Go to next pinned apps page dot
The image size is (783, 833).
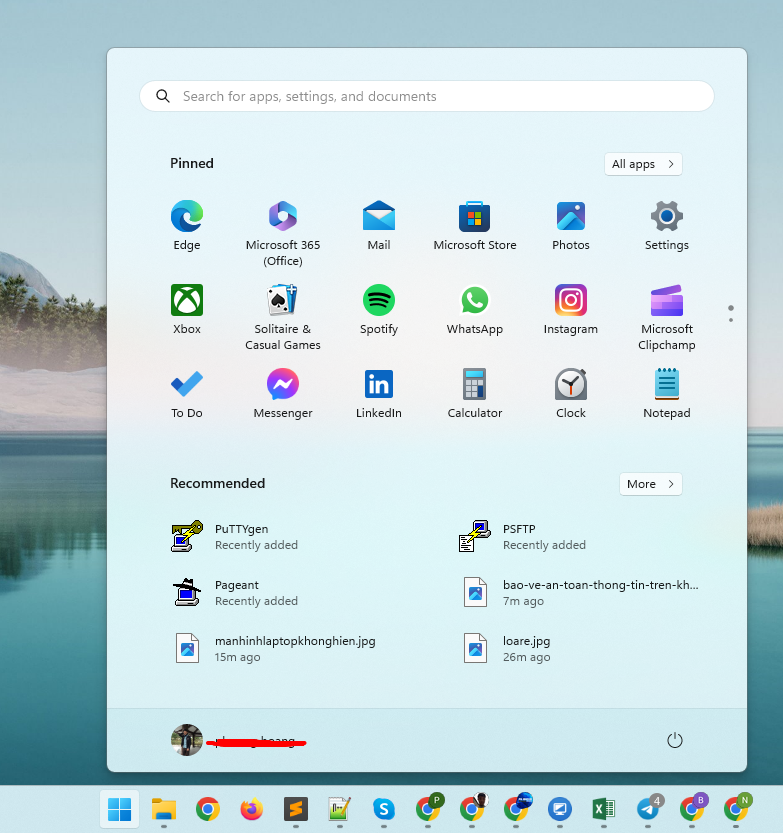(x=731, y=320)
